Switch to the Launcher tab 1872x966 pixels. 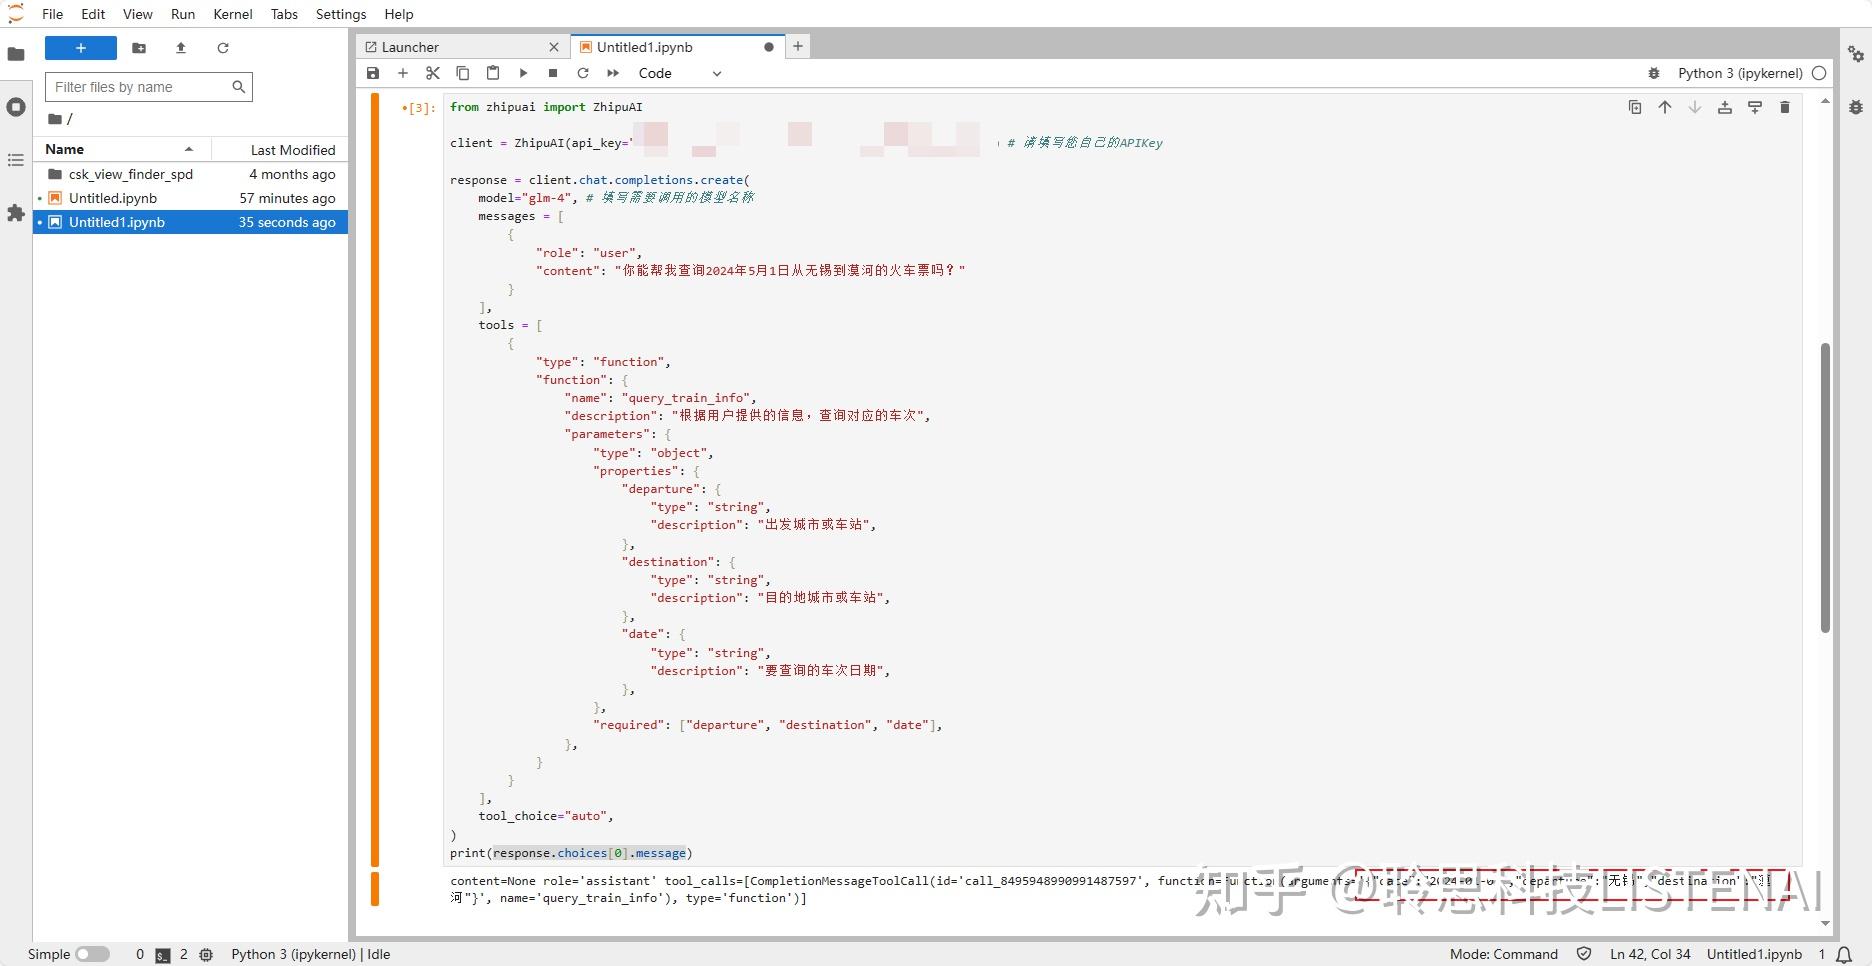coord(463,47)
